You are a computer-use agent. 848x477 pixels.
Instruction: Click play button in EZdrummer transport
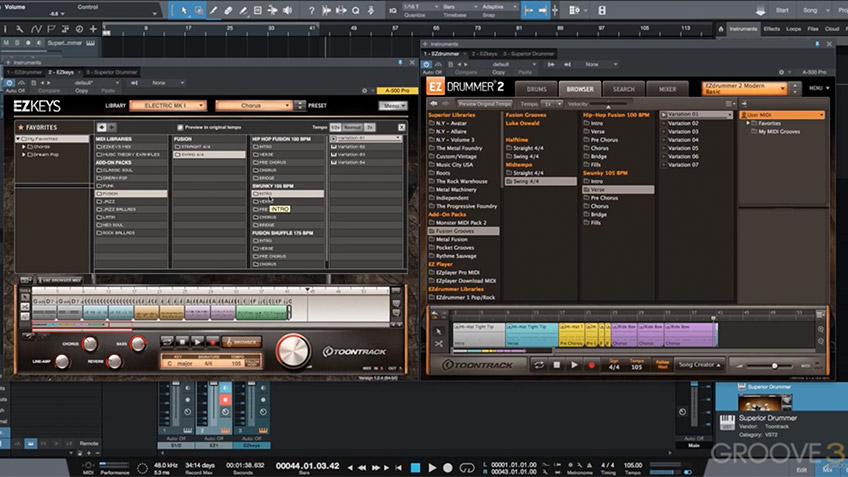(574, 365)
